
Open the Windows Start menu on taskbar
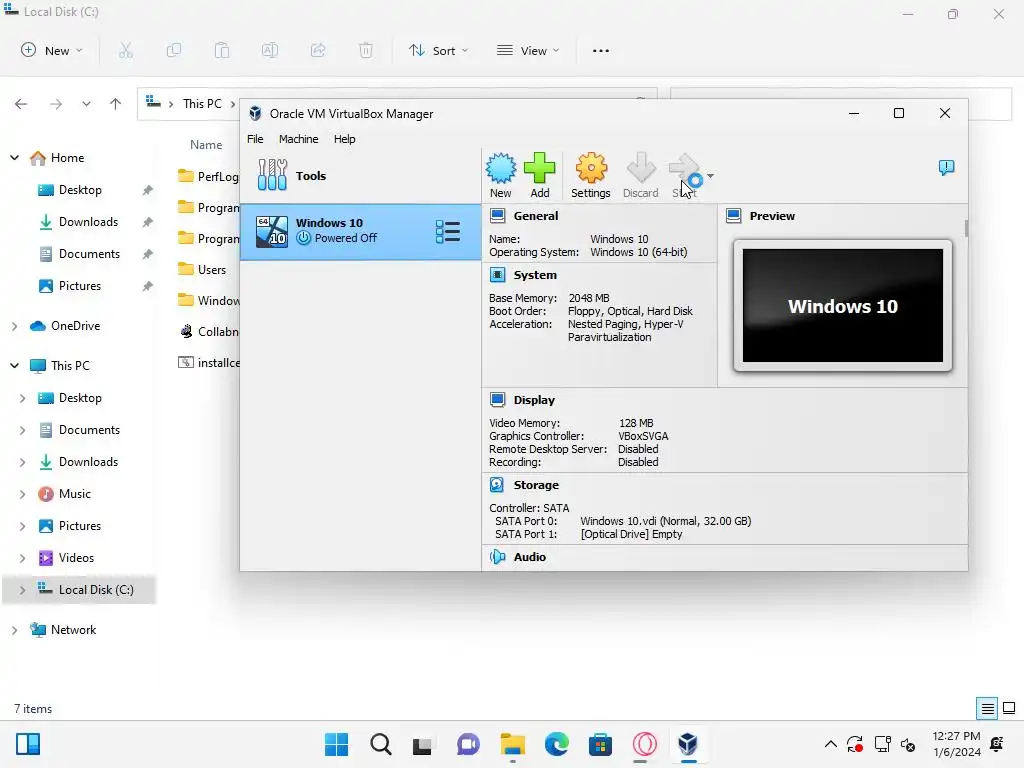(x=336, y=744)
